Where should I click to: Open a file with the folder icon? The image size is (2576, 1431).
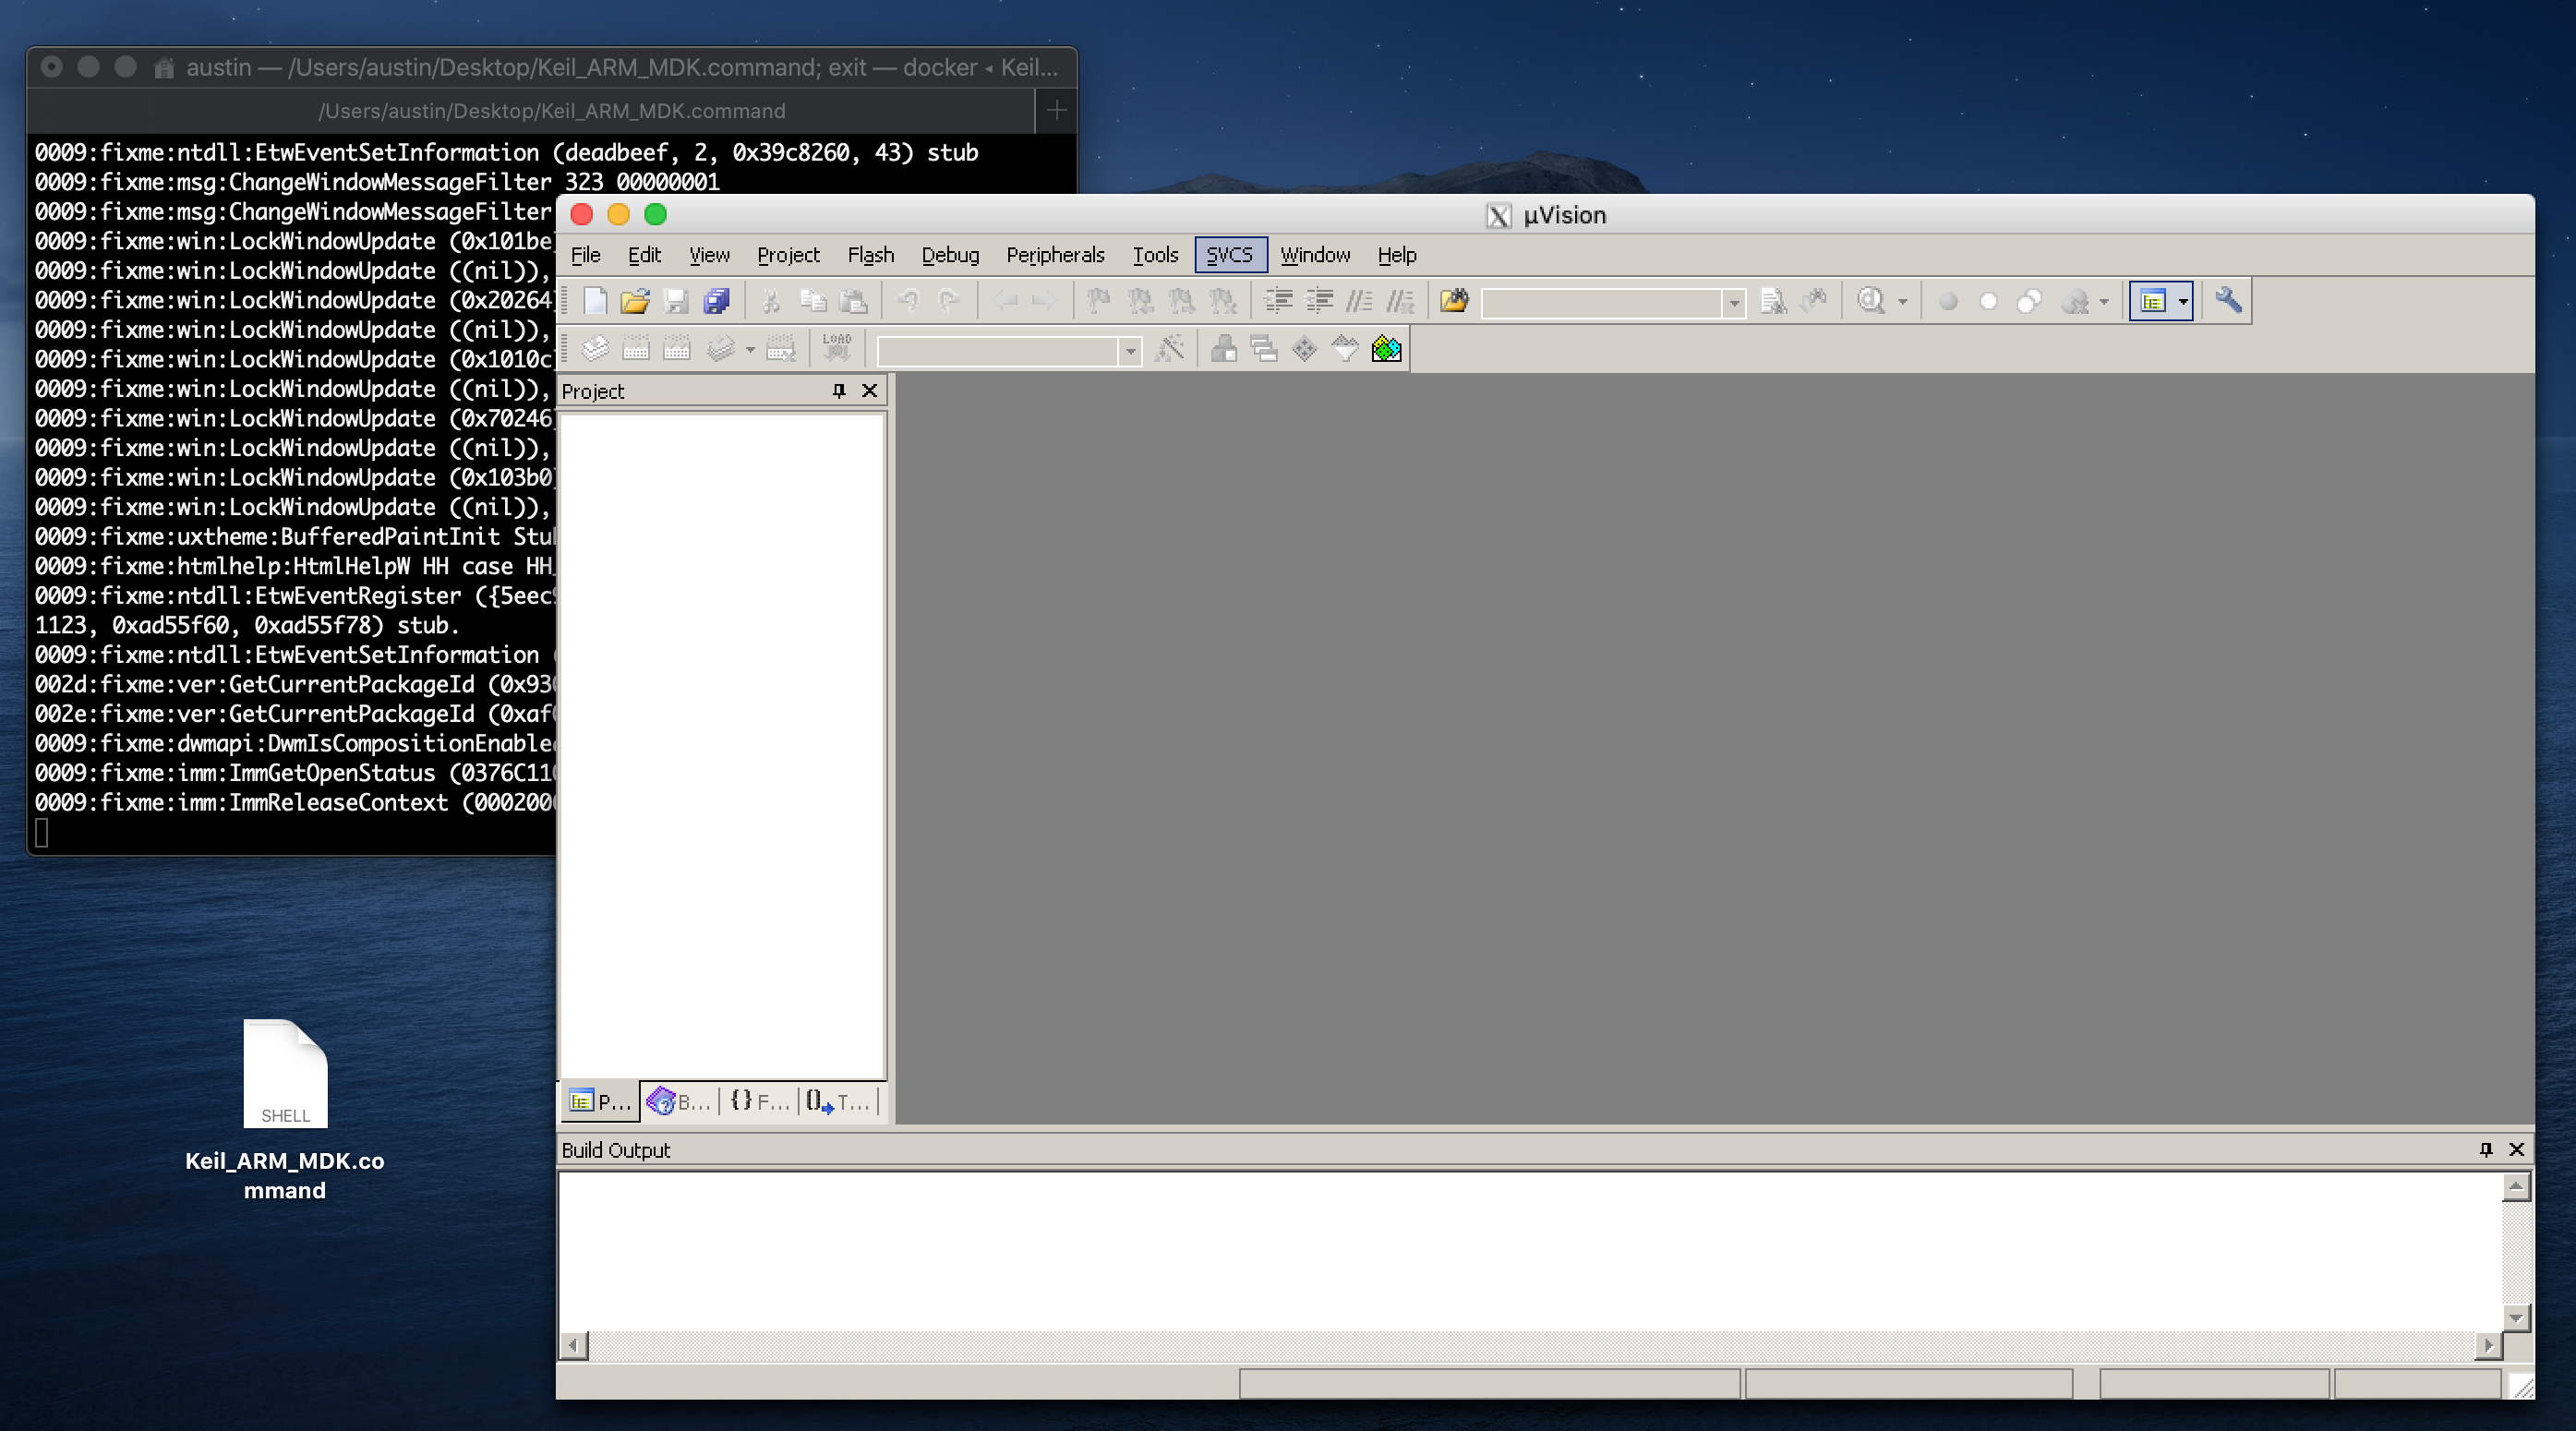click(x=635, y=301)
